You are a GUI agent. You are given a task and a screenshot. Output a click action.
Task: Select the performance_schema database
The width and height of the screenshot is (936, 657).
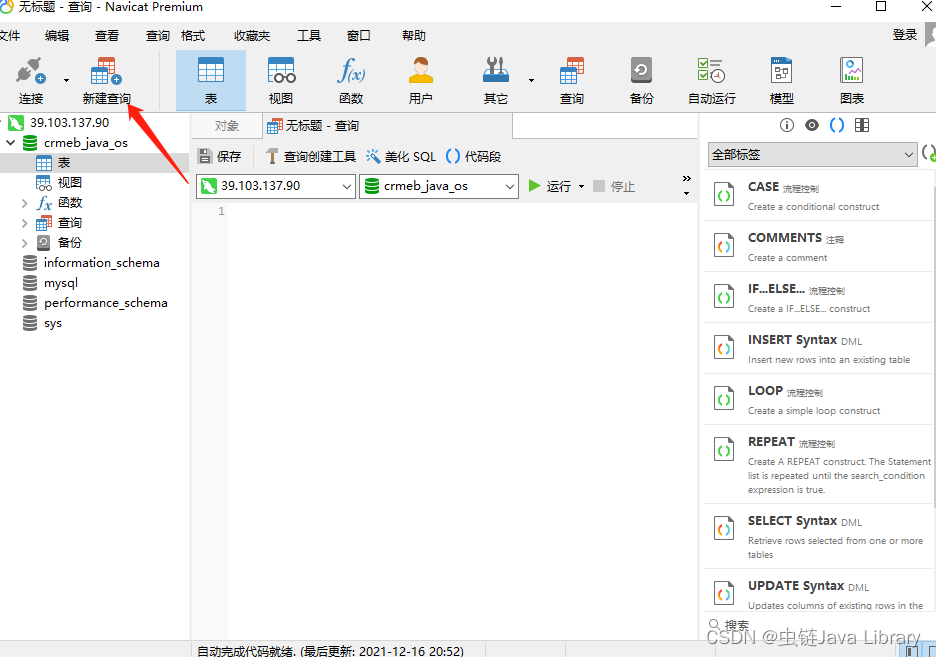(105, 303)
